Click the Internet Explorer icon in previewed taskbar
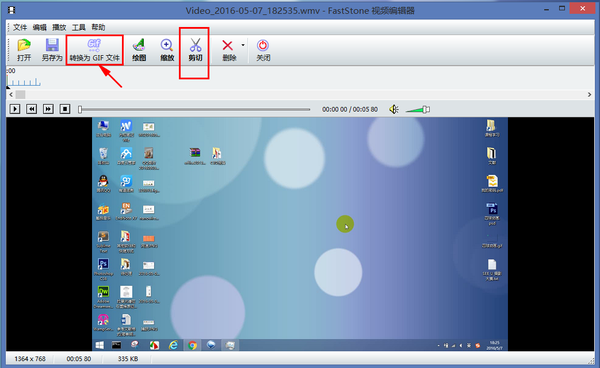 pos(173,345)
